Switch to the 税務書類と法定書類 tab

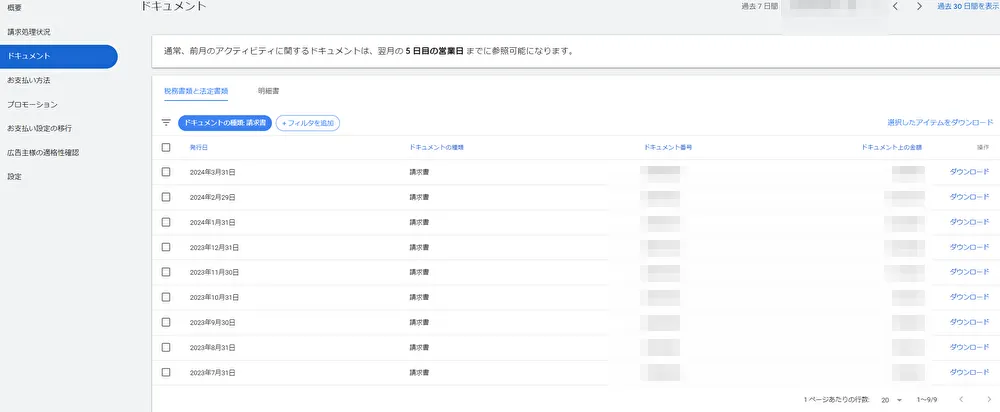pyautogui.click(x=196, y=91)
